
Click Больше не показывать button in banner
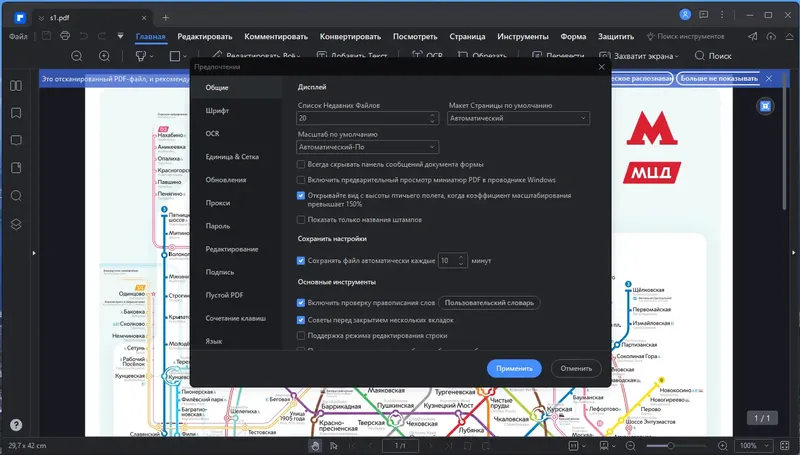(719, 79)
